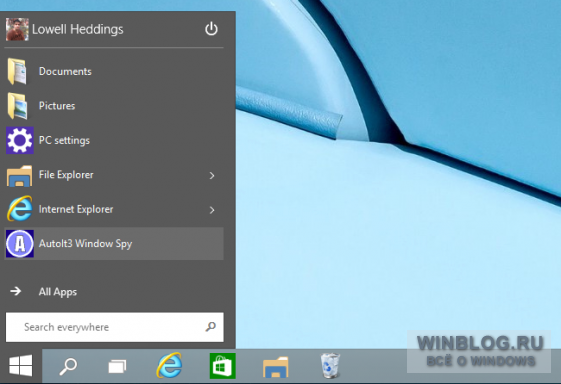Screen dimensions: 561x384
Task: Select the Documents label in Start menu
Action: (65, 71)
